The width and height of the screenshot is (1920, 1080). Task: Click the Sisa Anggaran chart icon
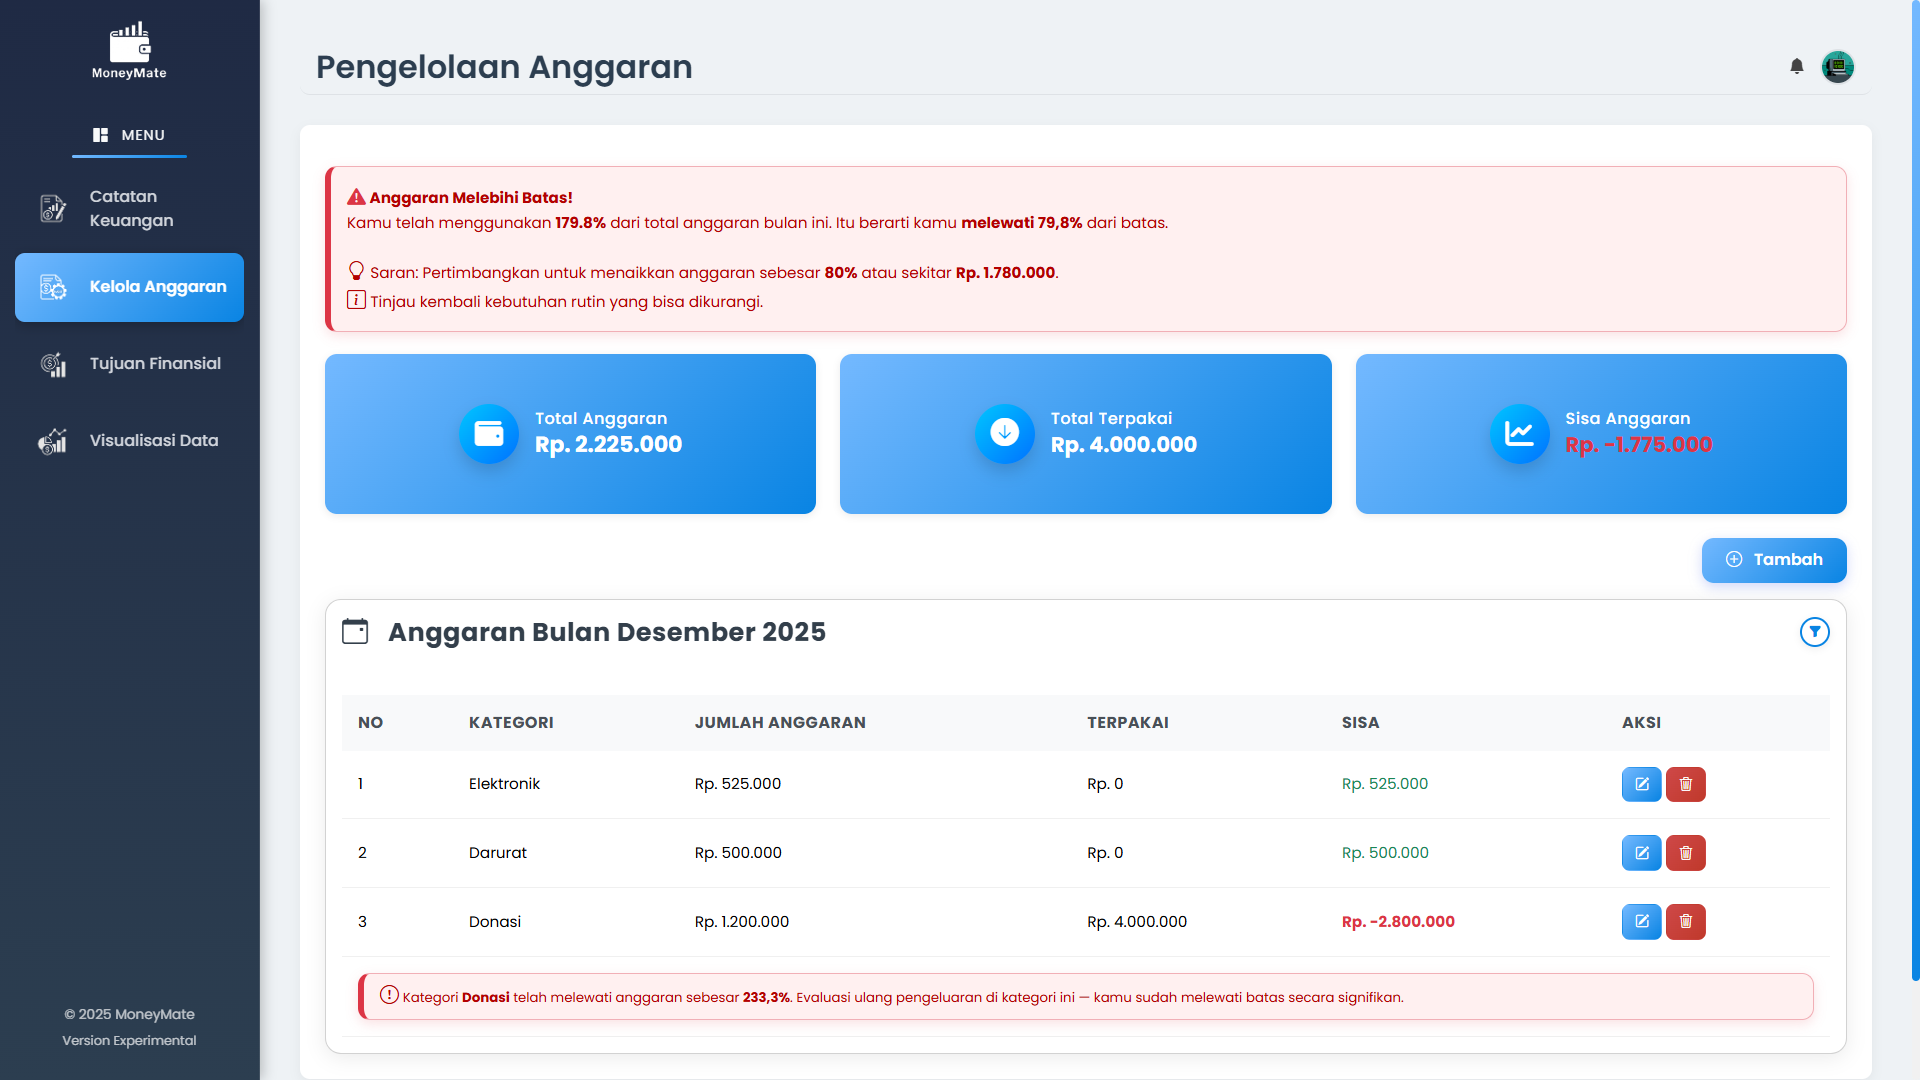(1519, 433)
